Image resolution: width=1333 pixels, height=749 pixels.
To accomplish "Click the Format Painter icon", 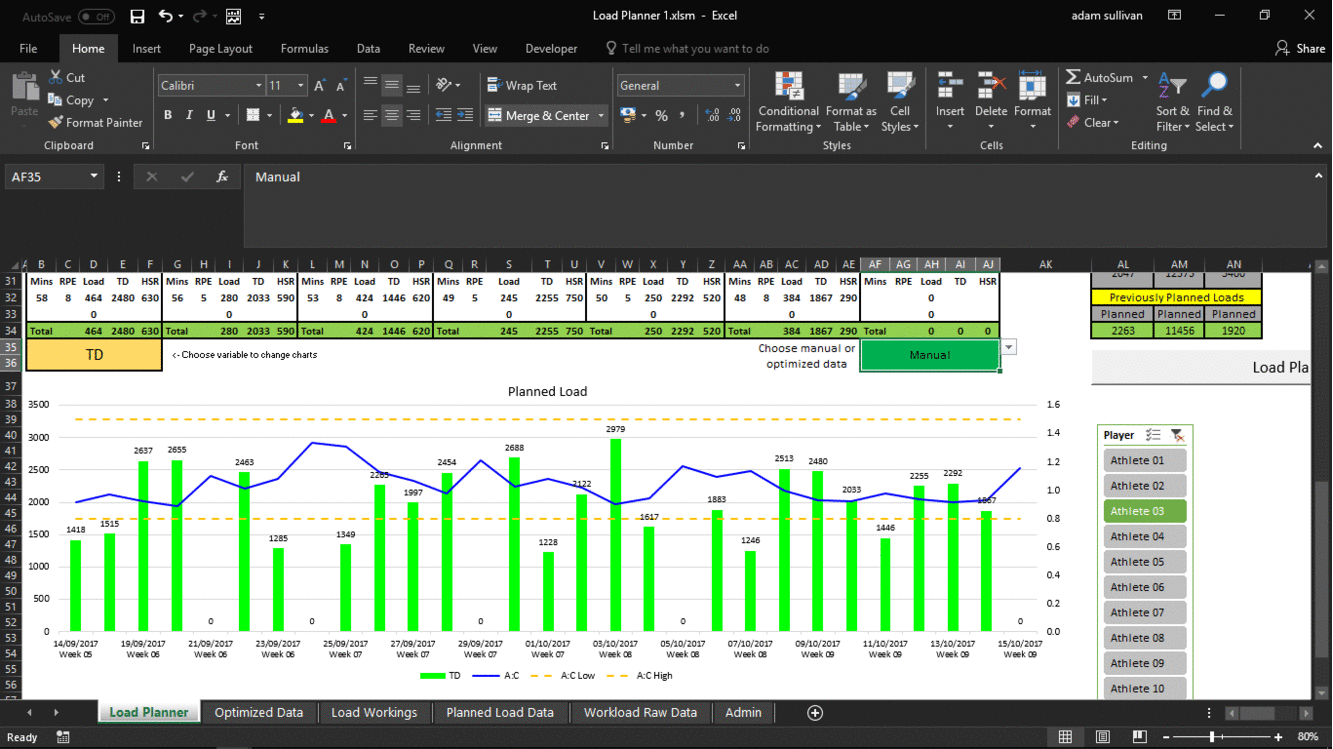I will (x=56, y=123).
